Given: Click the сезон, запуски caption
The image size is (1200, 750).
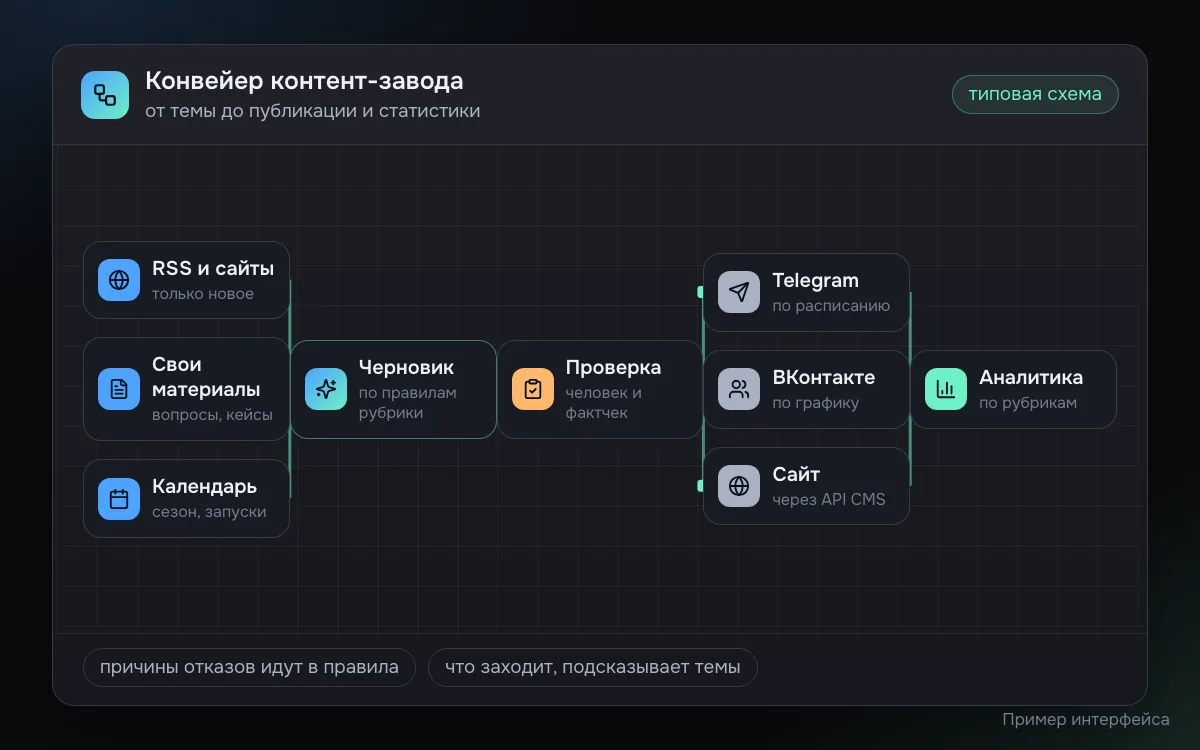Looking at the screenshot, I should 209,512.
